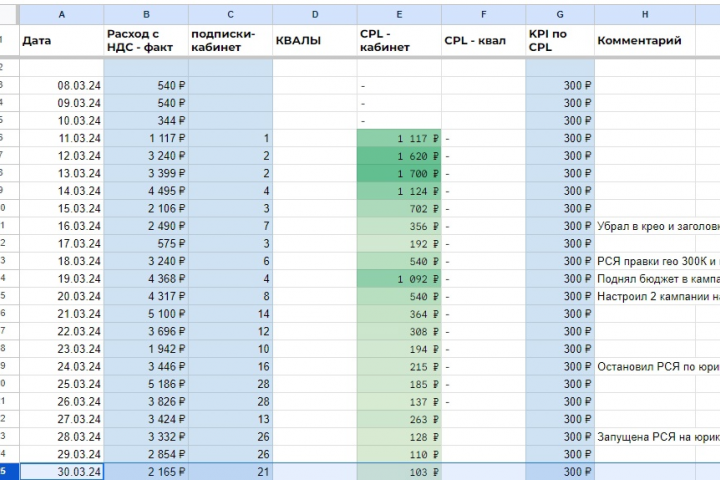720x480 pixels.
Task: Click CPL cell 356 ₽
Action: (399, 226)
